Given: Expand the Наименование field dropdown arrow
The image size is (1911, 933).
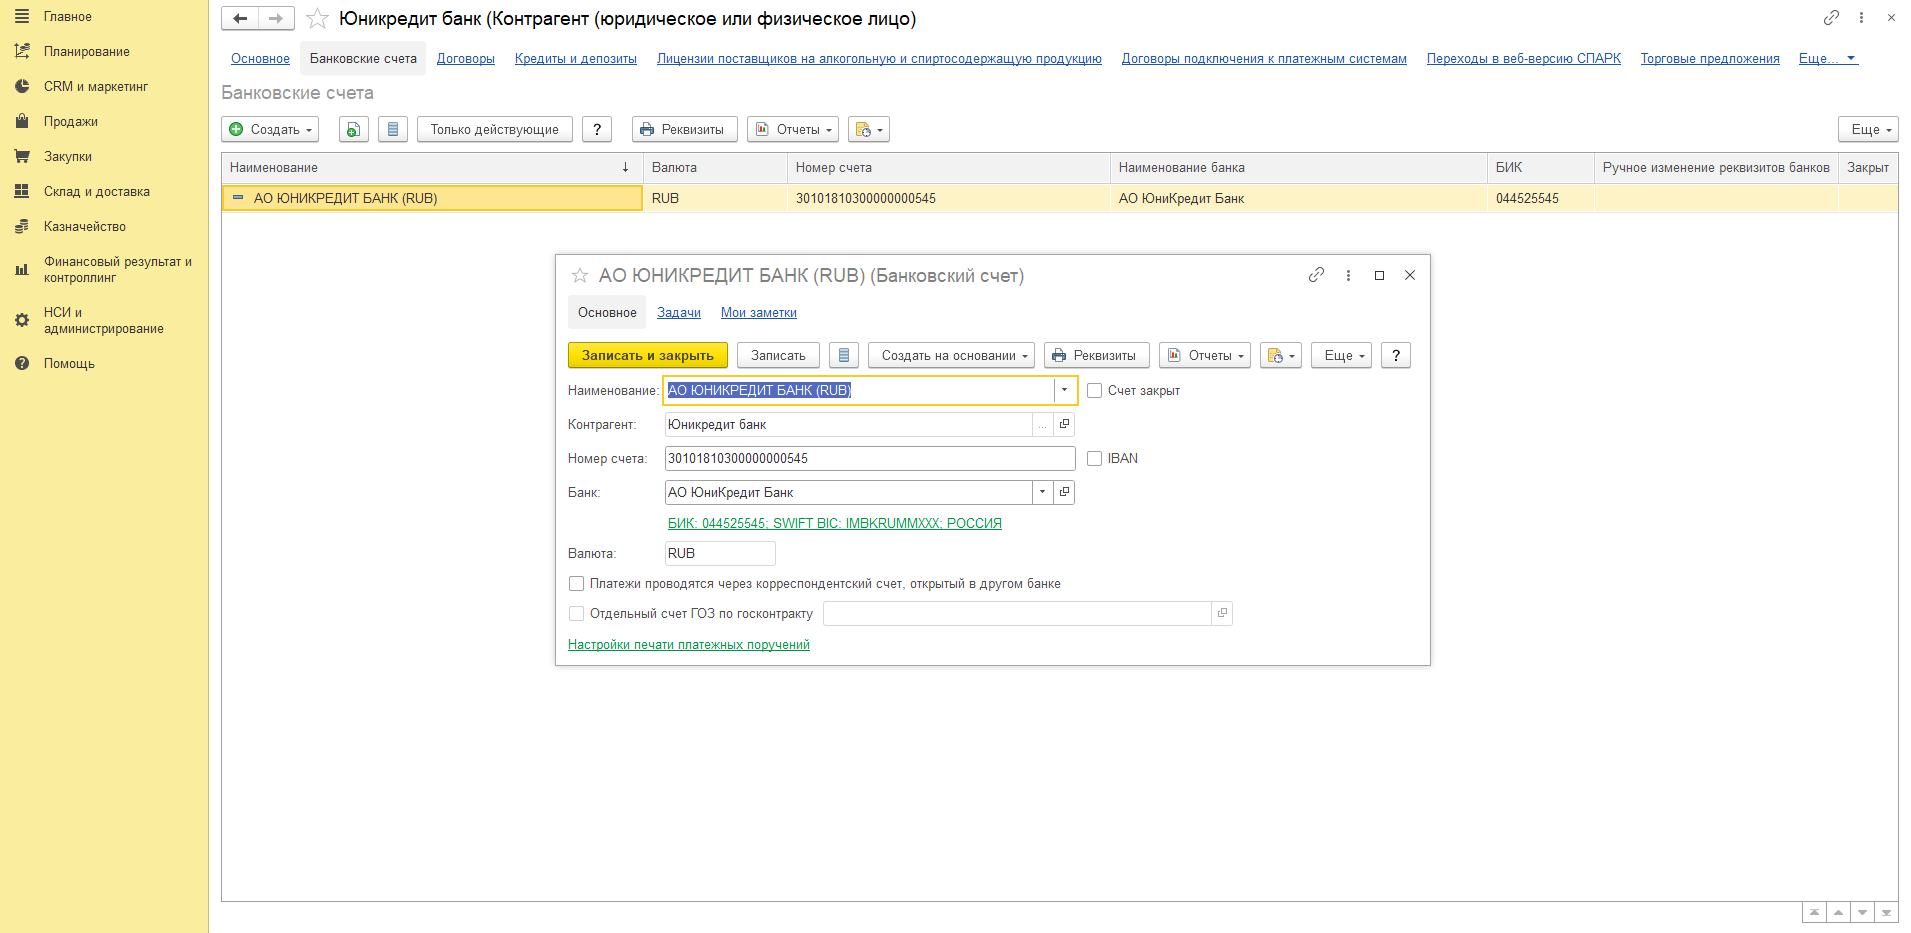Looking at the screenshot, I should [1064, 391].
